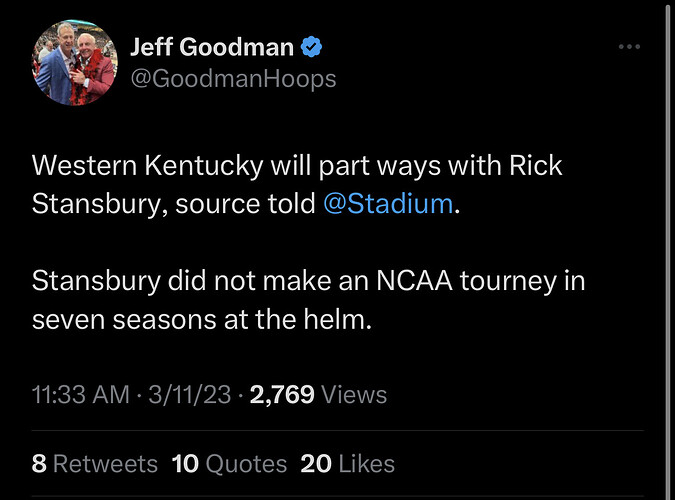Click the 3/11/23 date
675x500 pixels.
[x=190, y=395]
